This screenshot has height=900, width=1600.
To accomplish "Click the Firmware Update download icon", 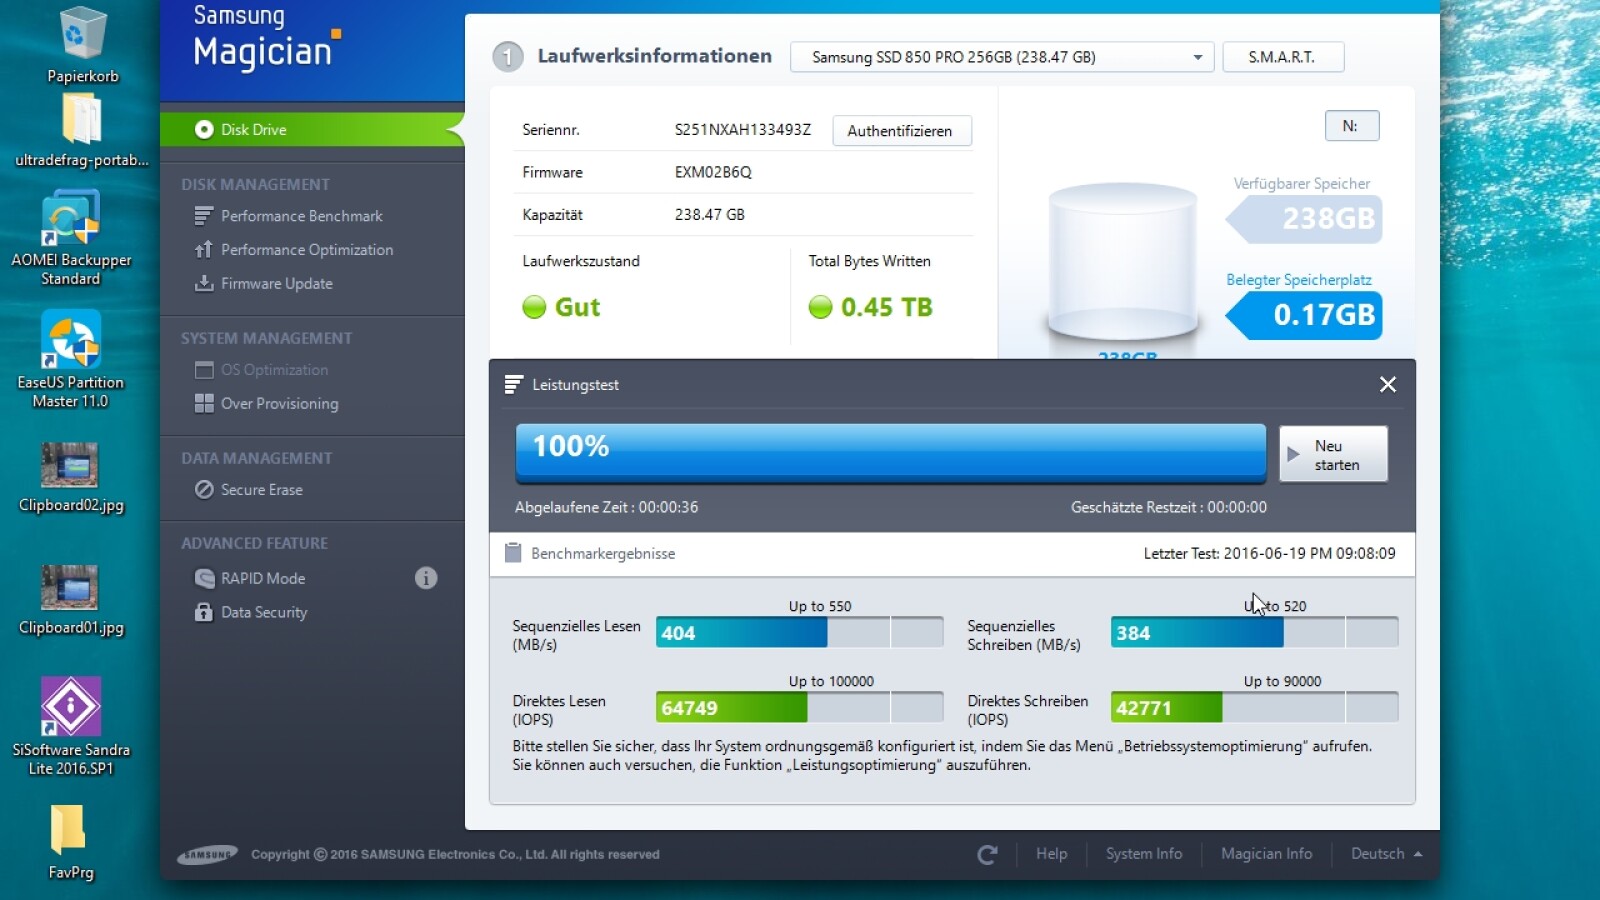I will coord(204,284).
